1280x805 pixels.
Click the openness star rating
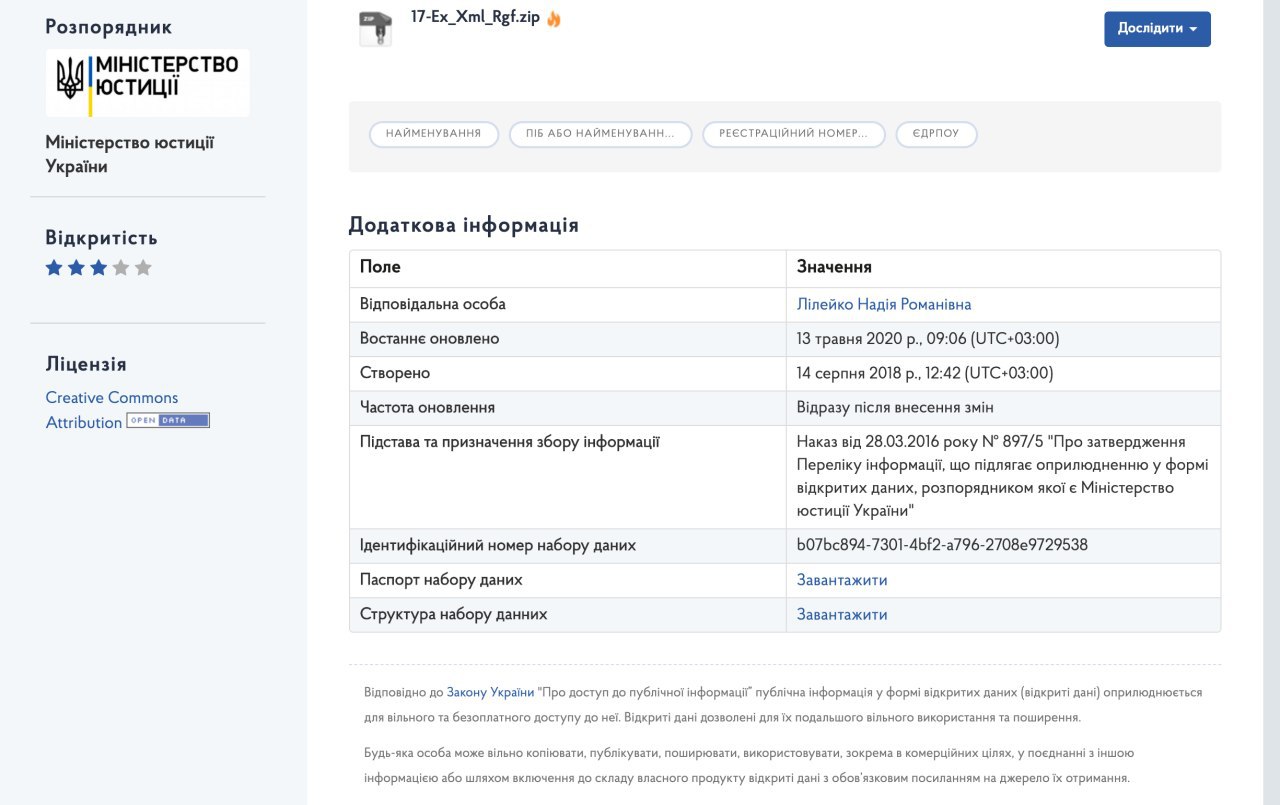click(98, 268)
